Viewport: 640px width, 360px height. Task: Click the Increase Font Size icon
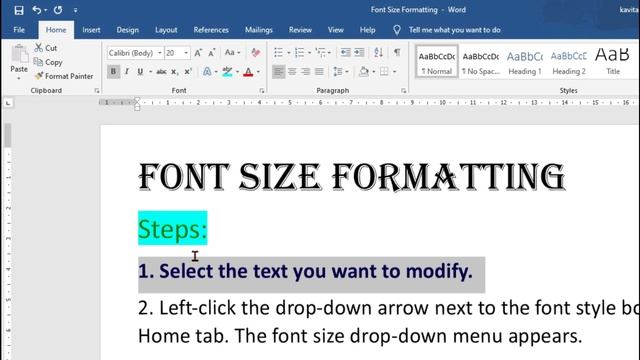click(198, 53)
